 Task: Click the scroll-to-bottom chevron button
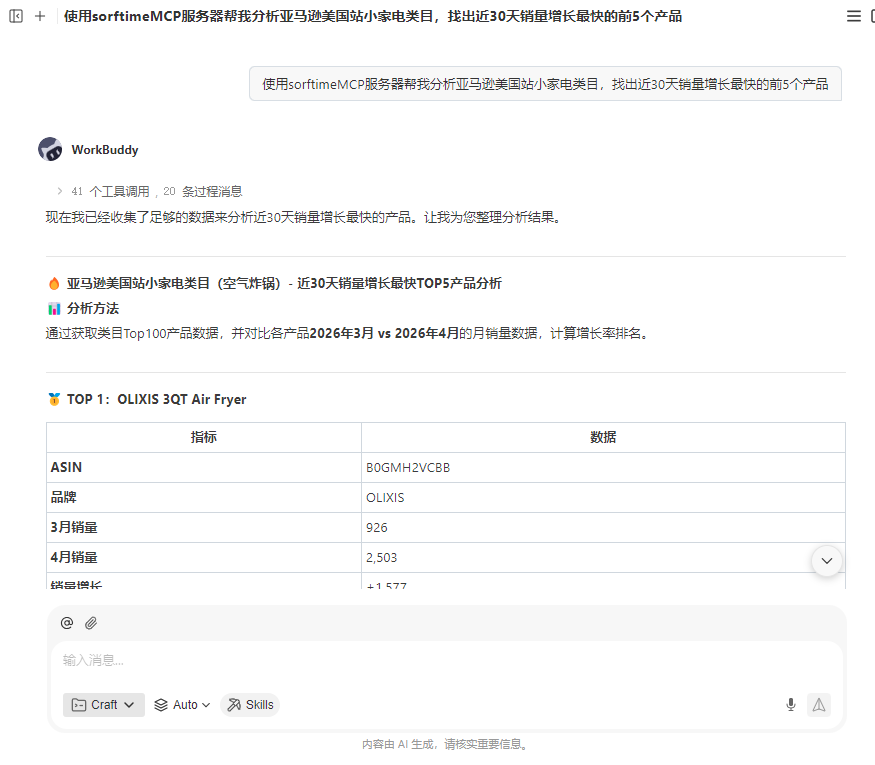point(826,561)
